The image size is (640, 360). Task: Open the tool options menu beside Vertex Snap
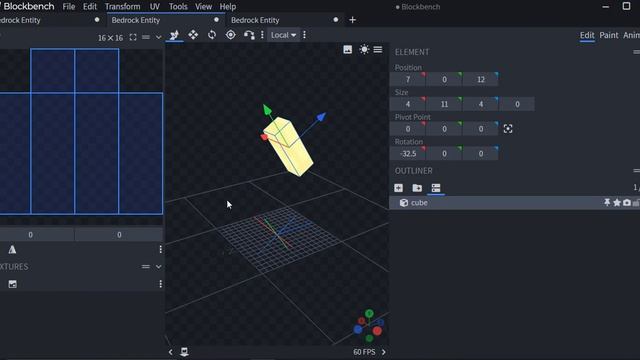(262, 35)
